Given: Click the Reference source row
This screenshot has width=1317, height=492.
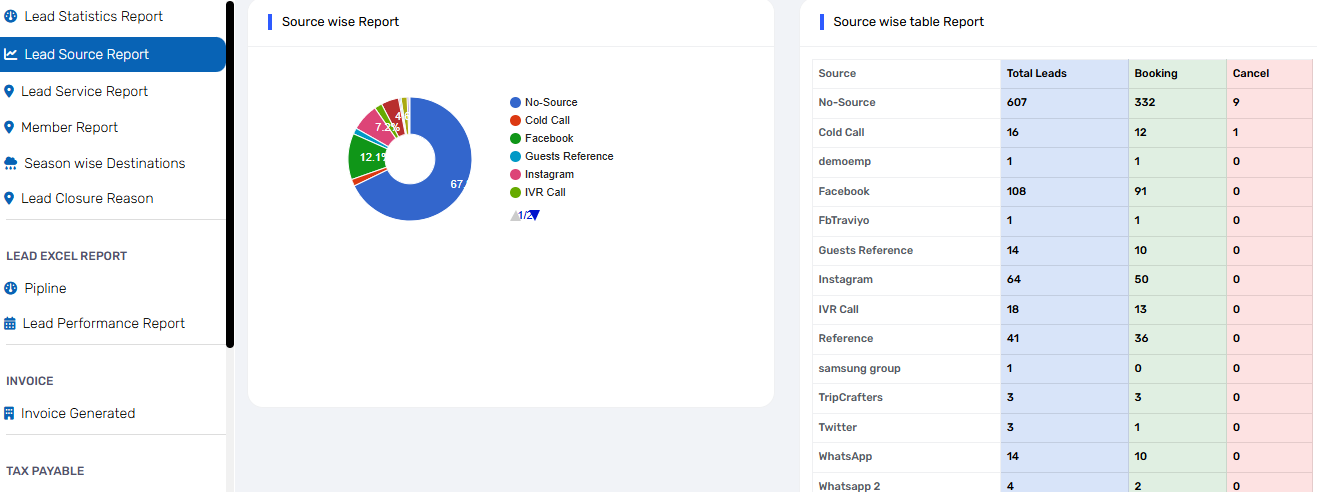Looking at the screenshot, I should (x=1064, y=338).
